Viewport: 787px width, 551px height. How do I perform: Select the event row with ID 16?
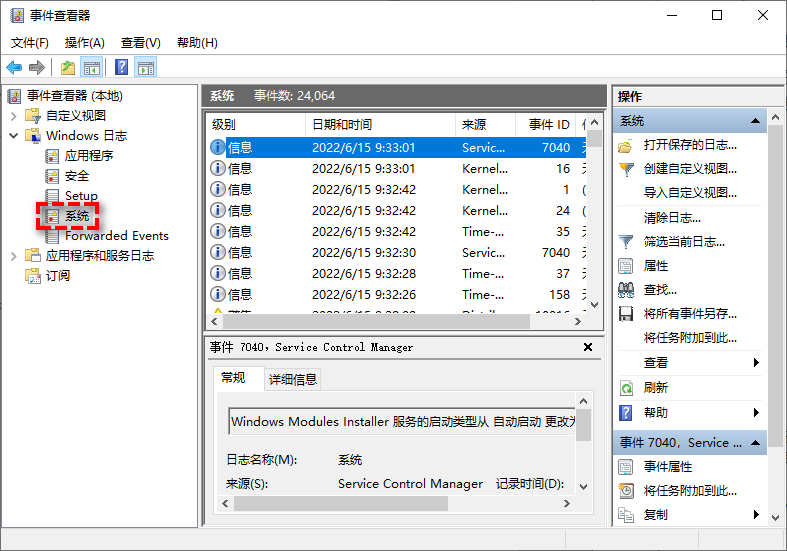[x=397, y=169]
